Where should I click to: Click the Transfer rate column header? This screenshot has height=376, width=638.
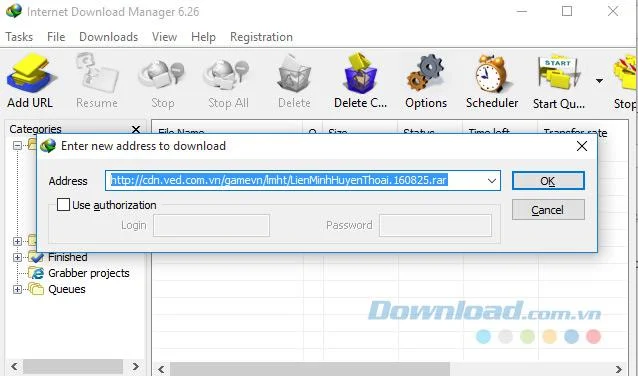click(x=575, y=132)
